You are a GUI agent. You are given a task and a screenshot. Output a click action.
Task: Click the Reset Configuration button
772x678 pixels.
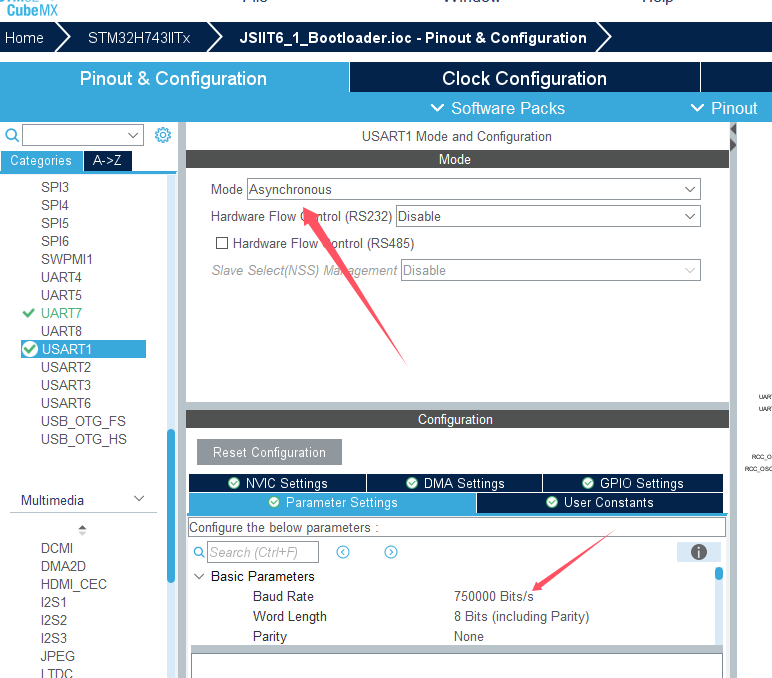pyautogui.click(x=269, y=452)
